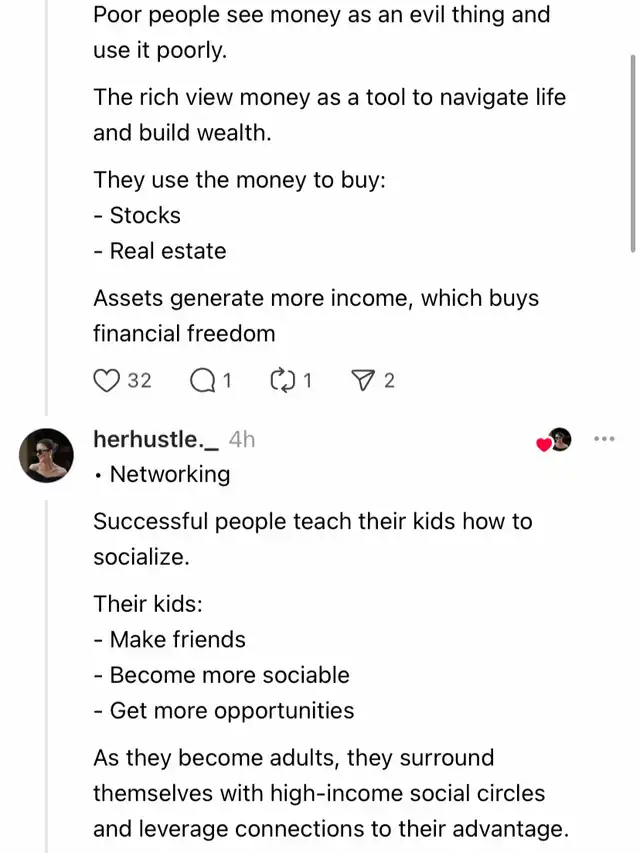This screenshot has height=853, width=640.
Task: Click the "The rich view money" paragraph
Action: [x=329, y=115]
